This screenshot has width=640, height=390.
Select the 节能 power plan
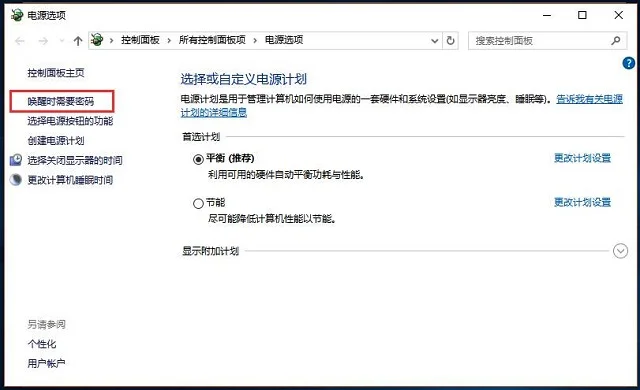point(198,203)
